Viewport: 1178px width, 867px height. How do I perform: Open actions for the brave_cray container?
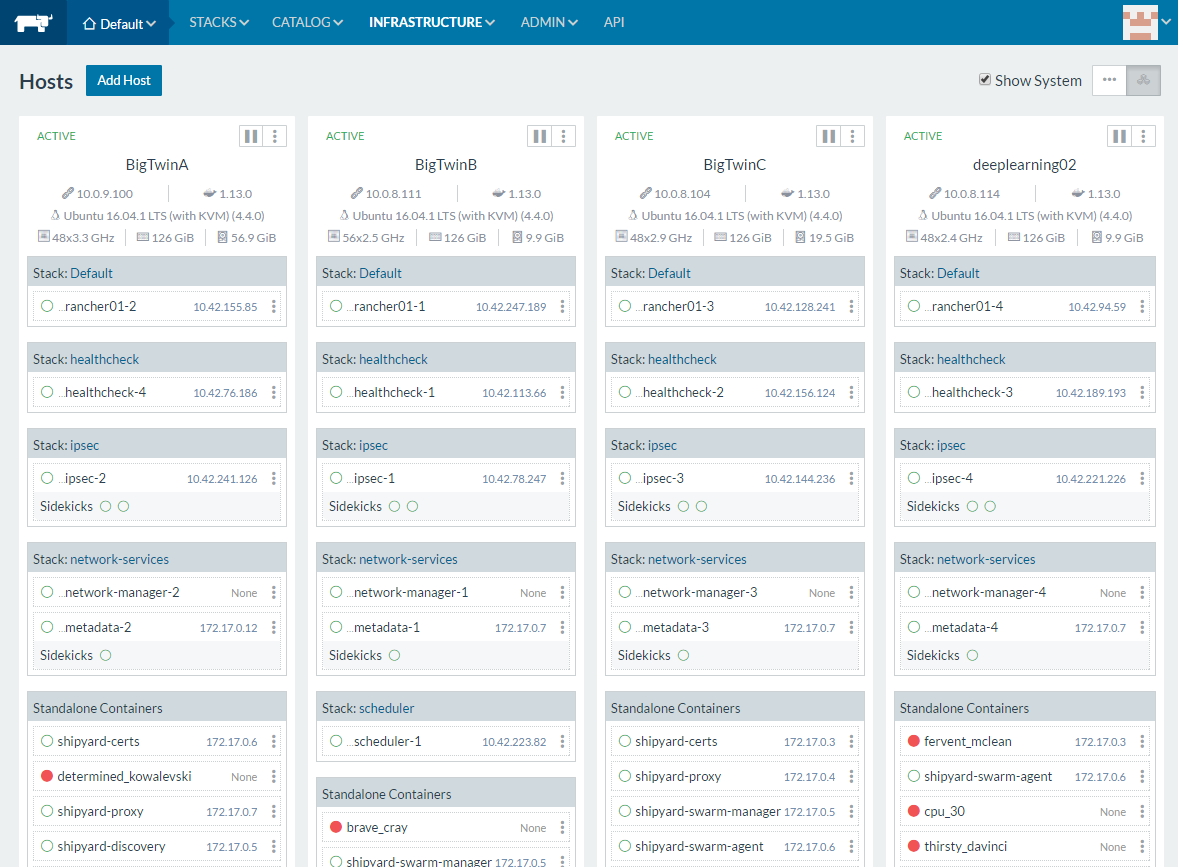pyautogui.click(x=562, y=828)
